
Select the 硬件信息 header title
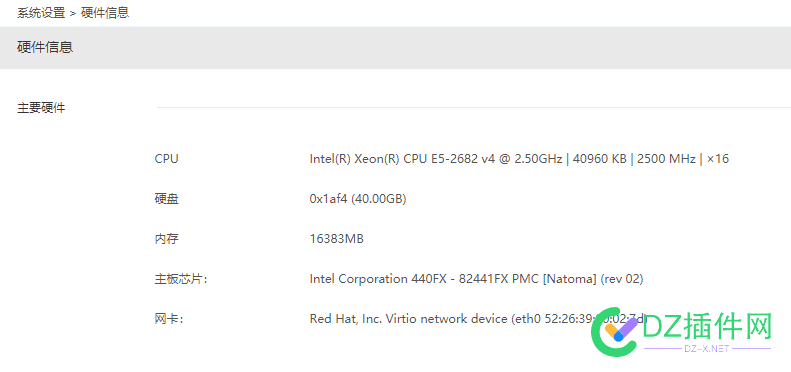point(45,47)
